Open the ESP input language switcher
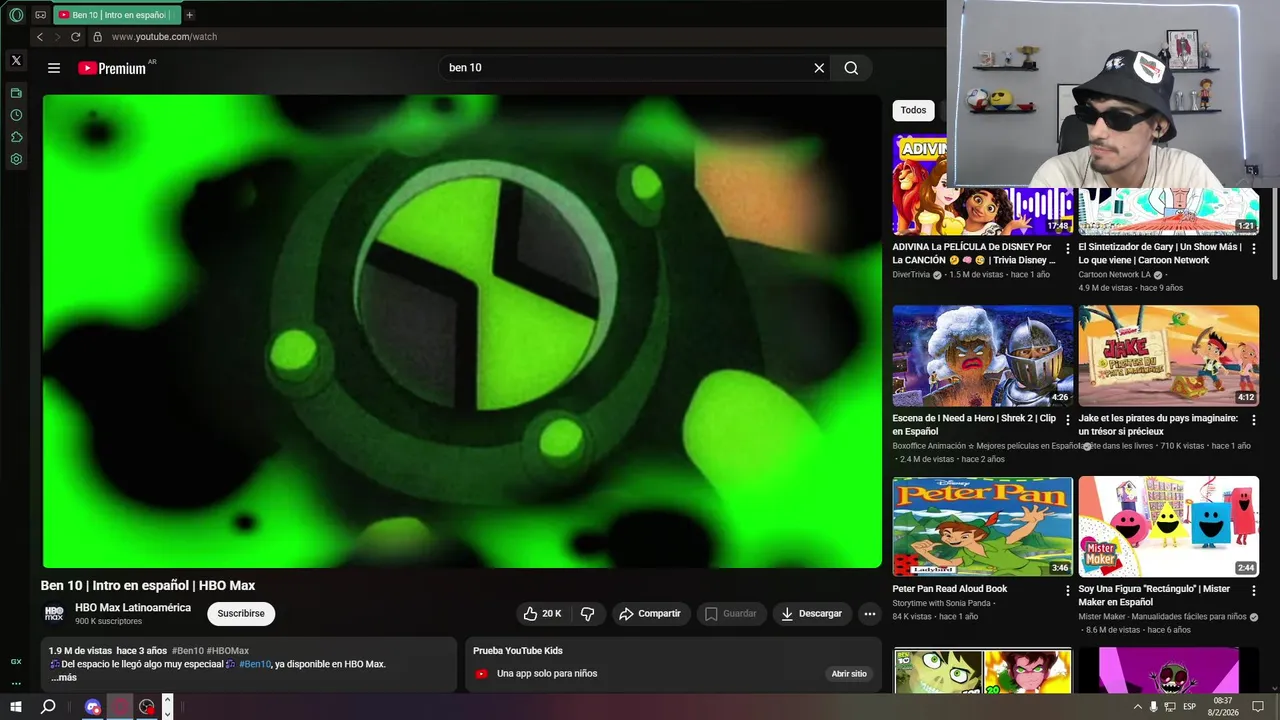This screenshot has width=1280, height=720. pyautogui.click(x=1189, y=707)
